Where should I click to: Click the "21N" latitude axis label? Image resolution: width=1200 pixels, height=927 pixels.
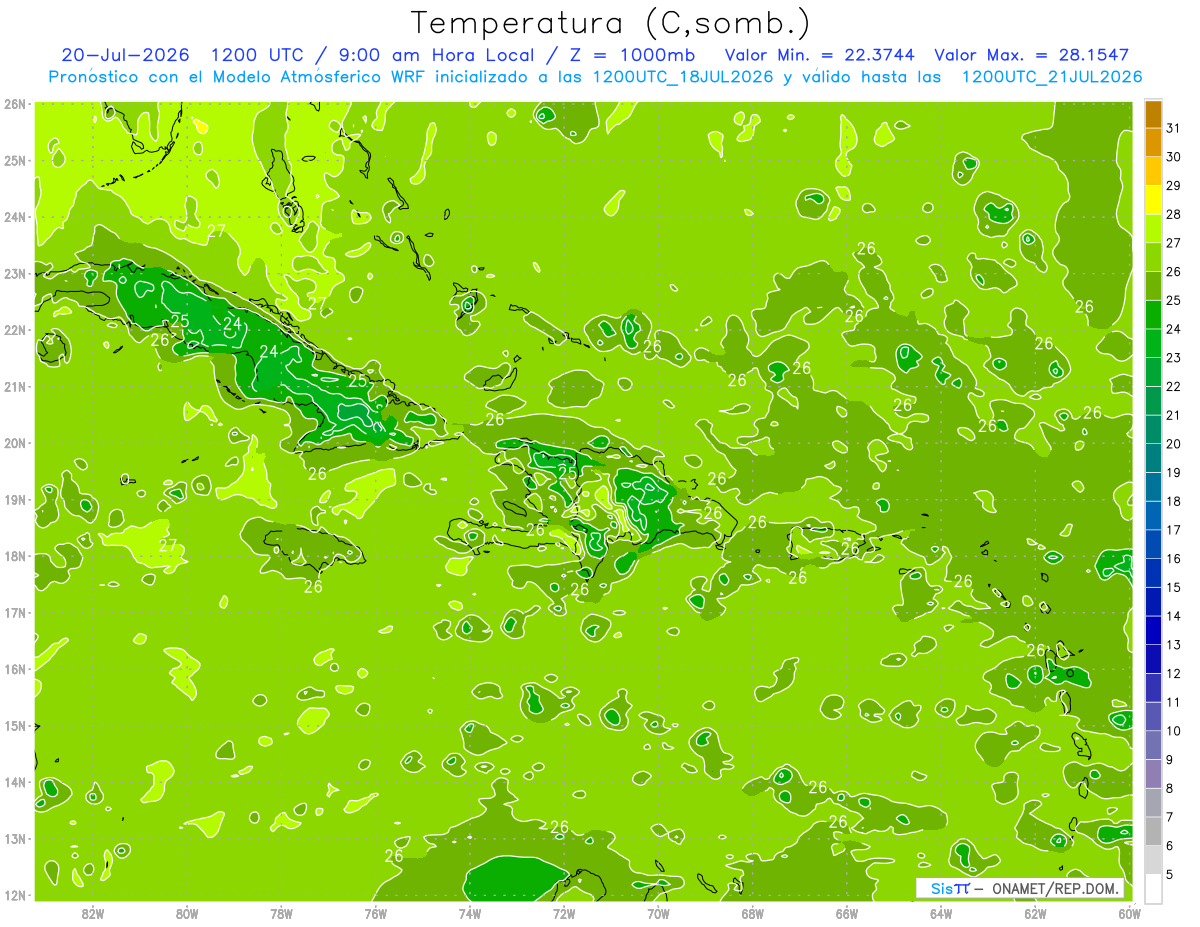[15, 386]
